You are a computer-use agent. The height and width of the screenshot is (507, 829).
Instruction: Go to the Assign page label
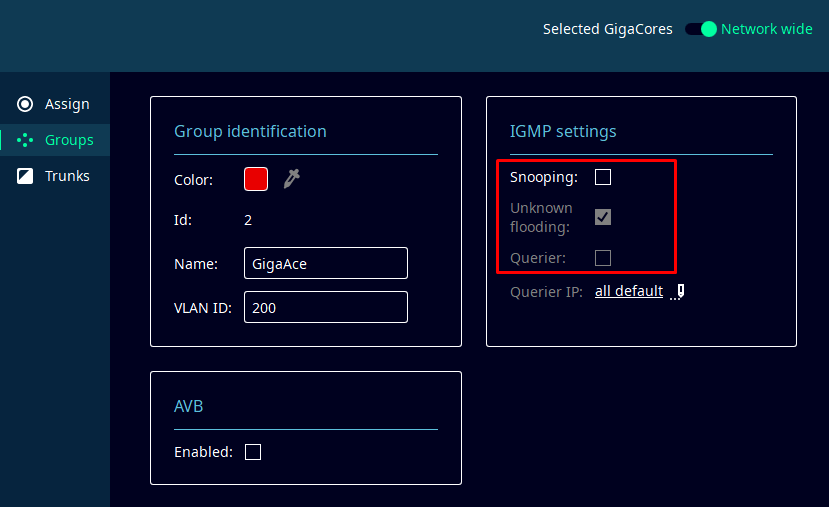[x=67, y=104]
